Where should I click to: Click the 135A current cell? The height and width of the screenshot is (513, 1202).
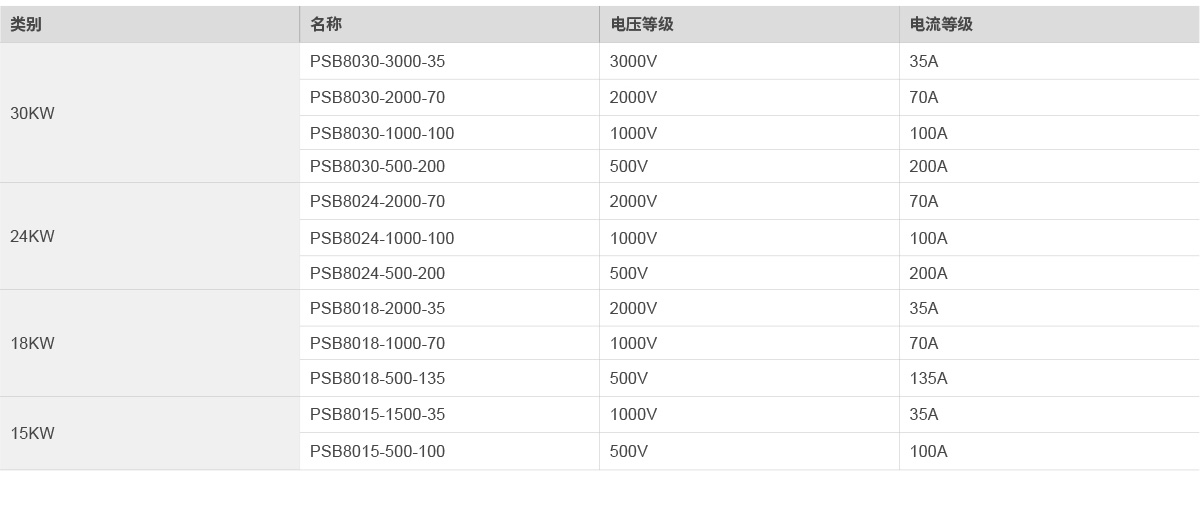[x=928, y=379]
